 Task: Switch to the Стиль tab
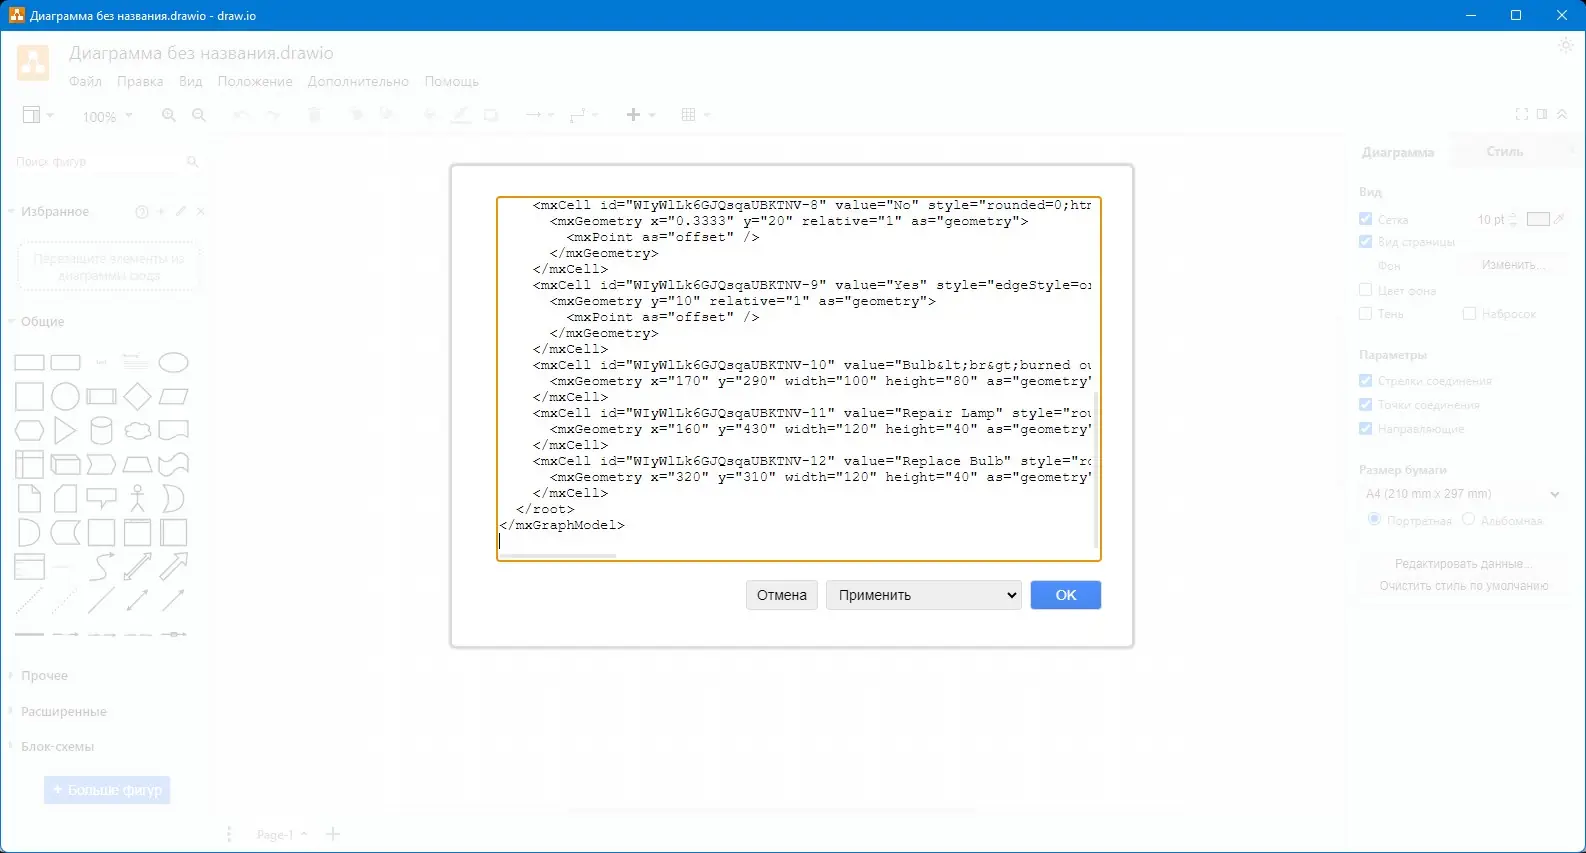point(1504,152)
